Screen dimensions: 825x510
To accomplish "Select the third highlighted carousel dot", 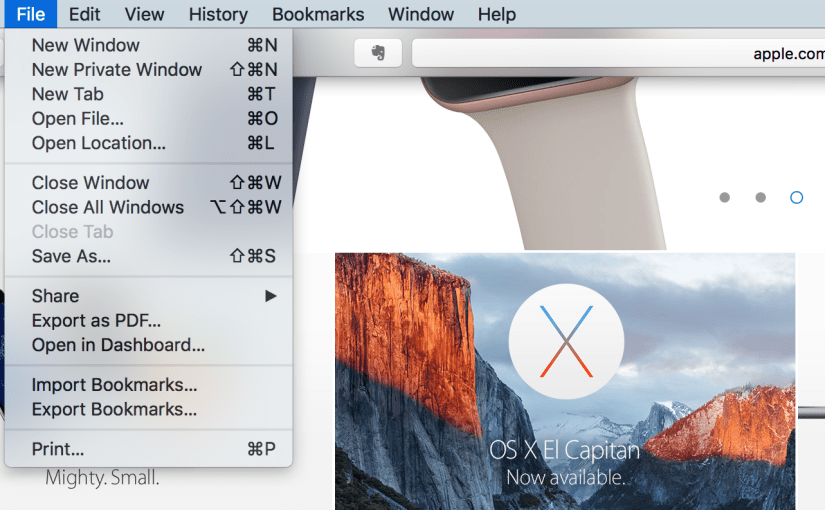I will 797,197.
